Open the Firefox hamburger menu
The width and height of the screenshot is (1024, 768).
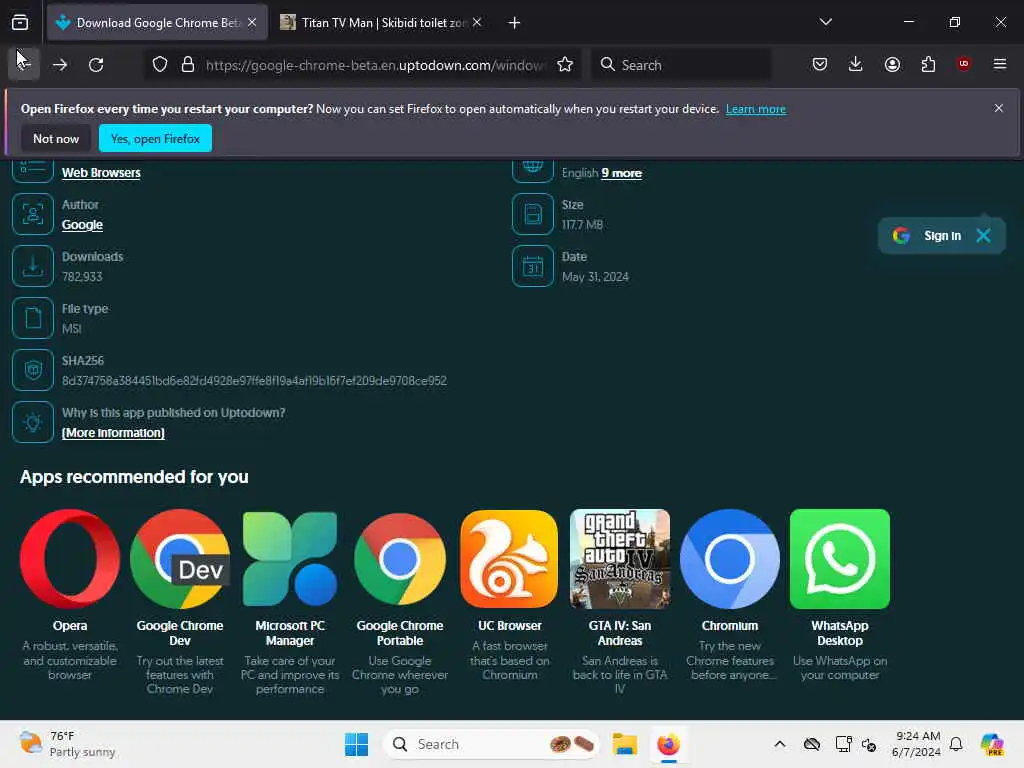pyautogui.click(x=1000, y=64)
